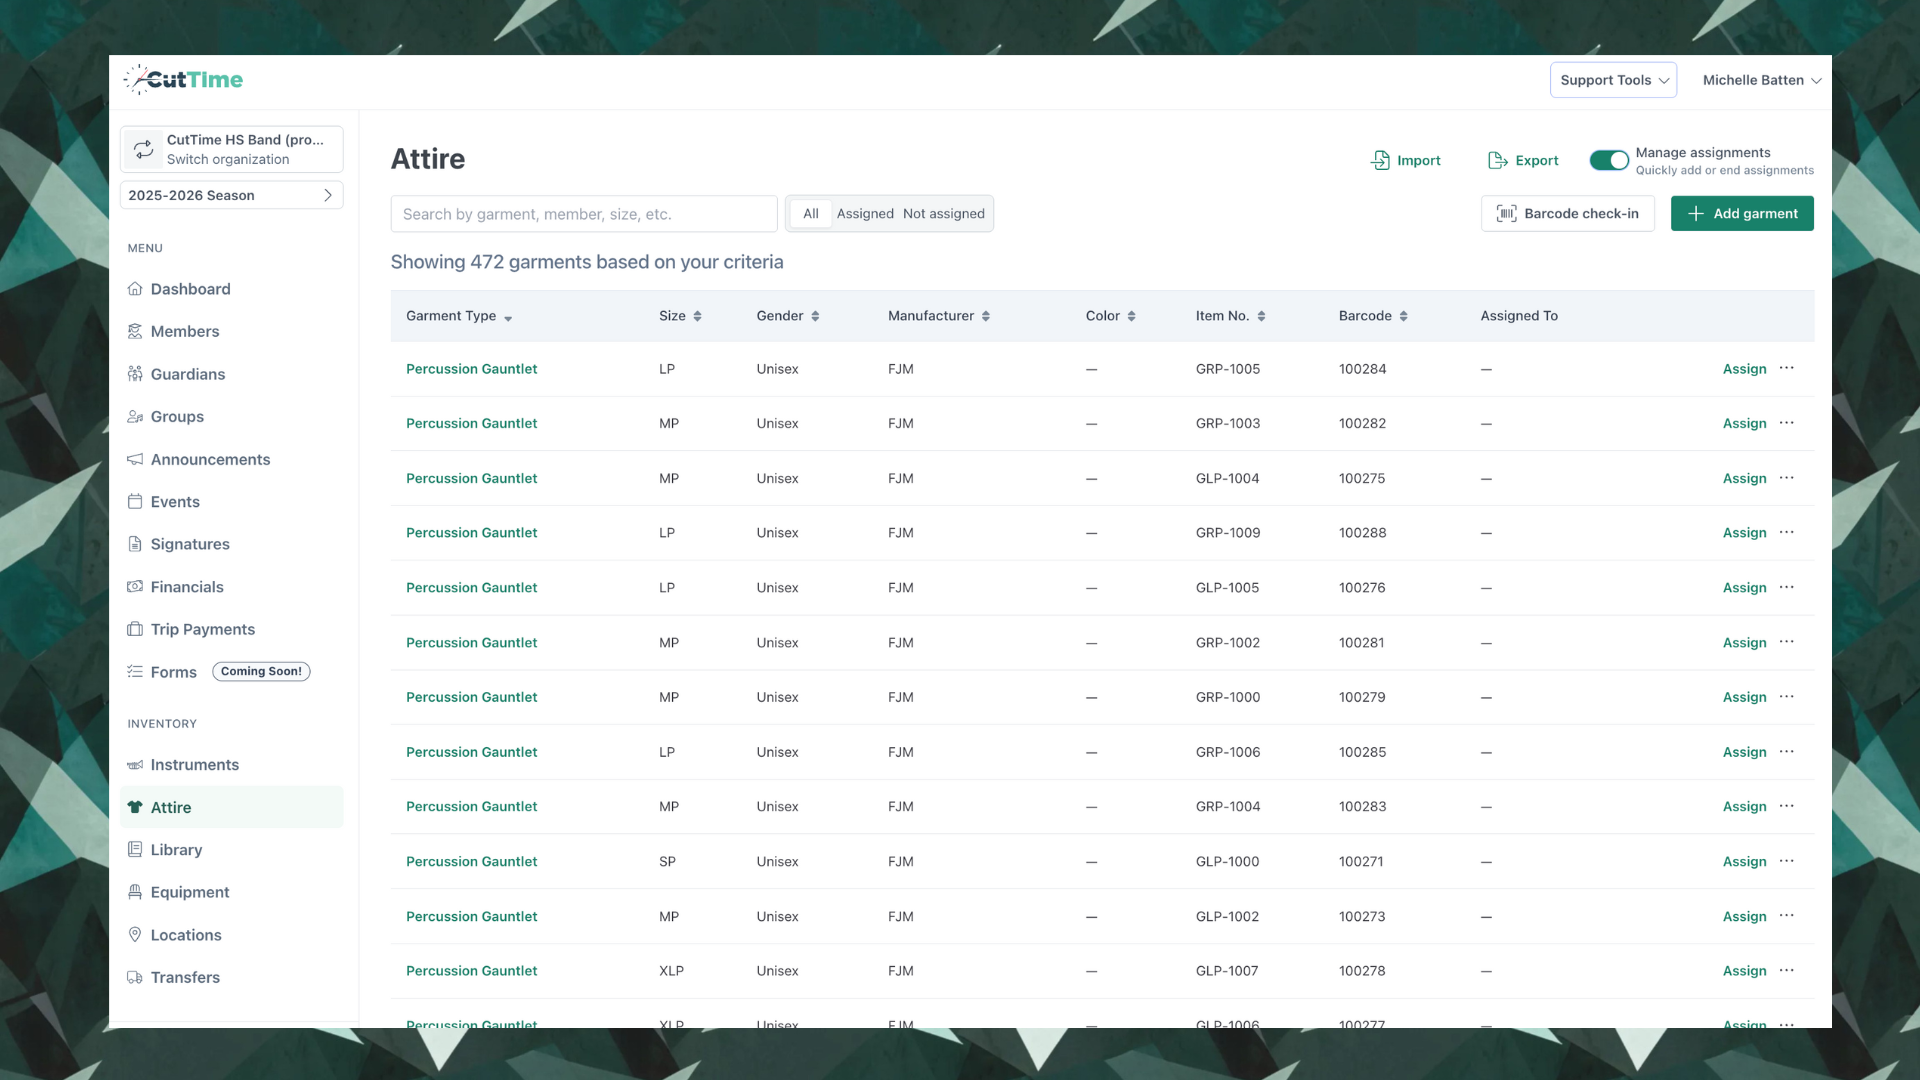Open the Announcements page

[x=210, y=459]
